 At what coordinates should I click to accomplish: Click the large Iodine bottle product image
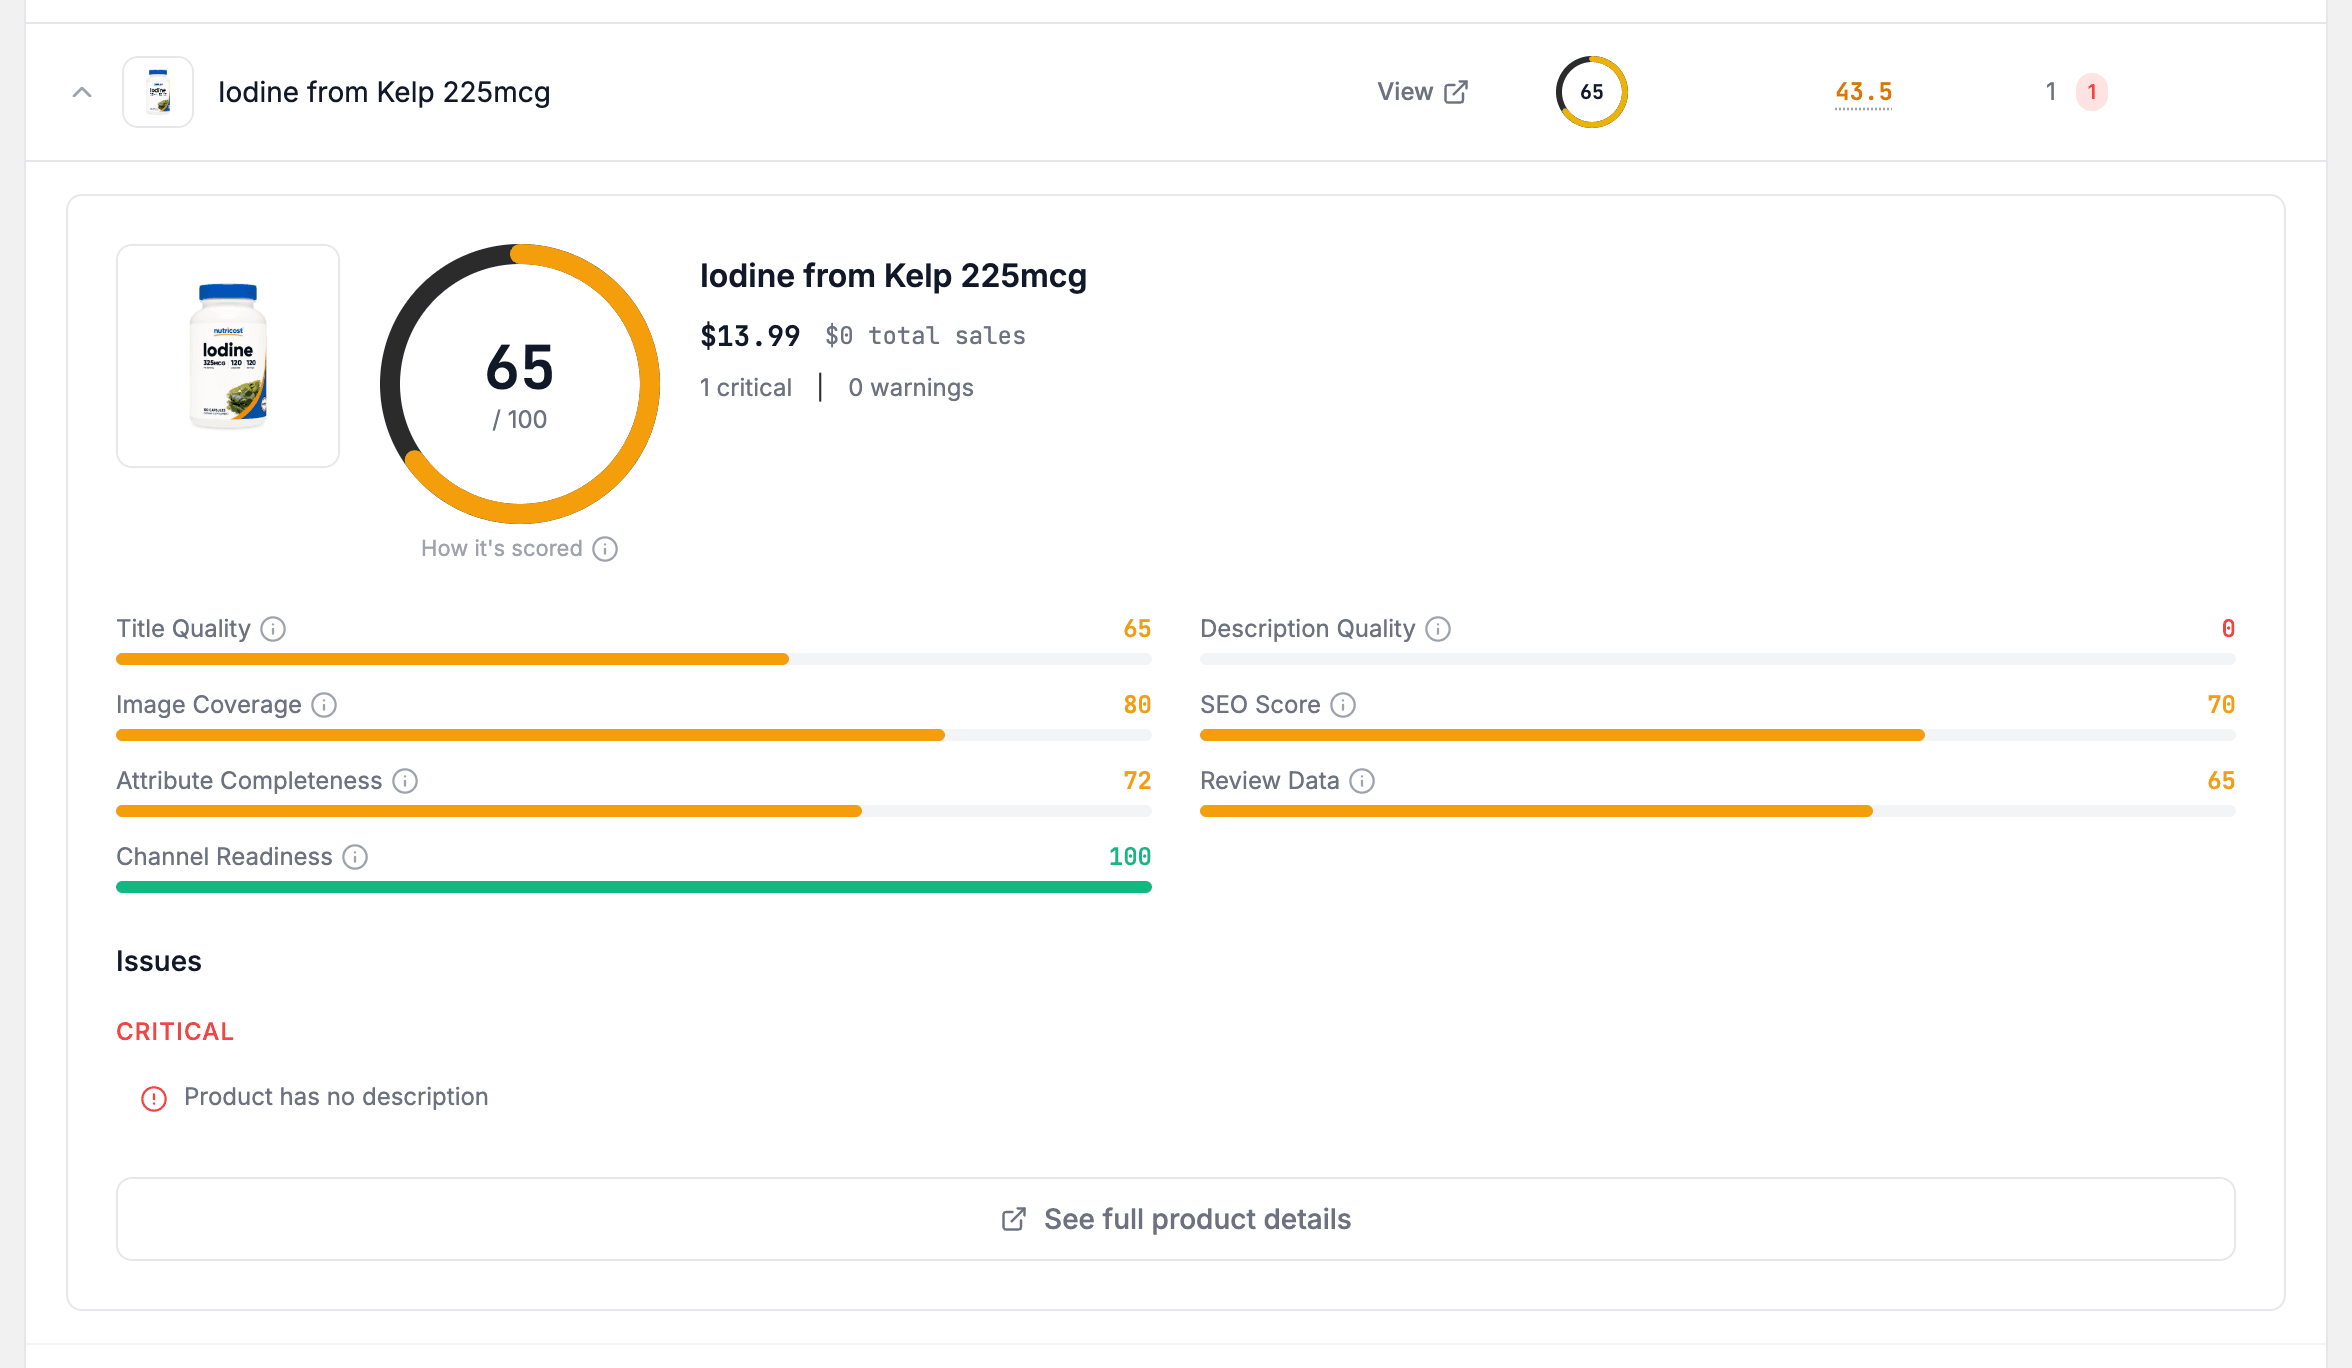tap(228, 356)
